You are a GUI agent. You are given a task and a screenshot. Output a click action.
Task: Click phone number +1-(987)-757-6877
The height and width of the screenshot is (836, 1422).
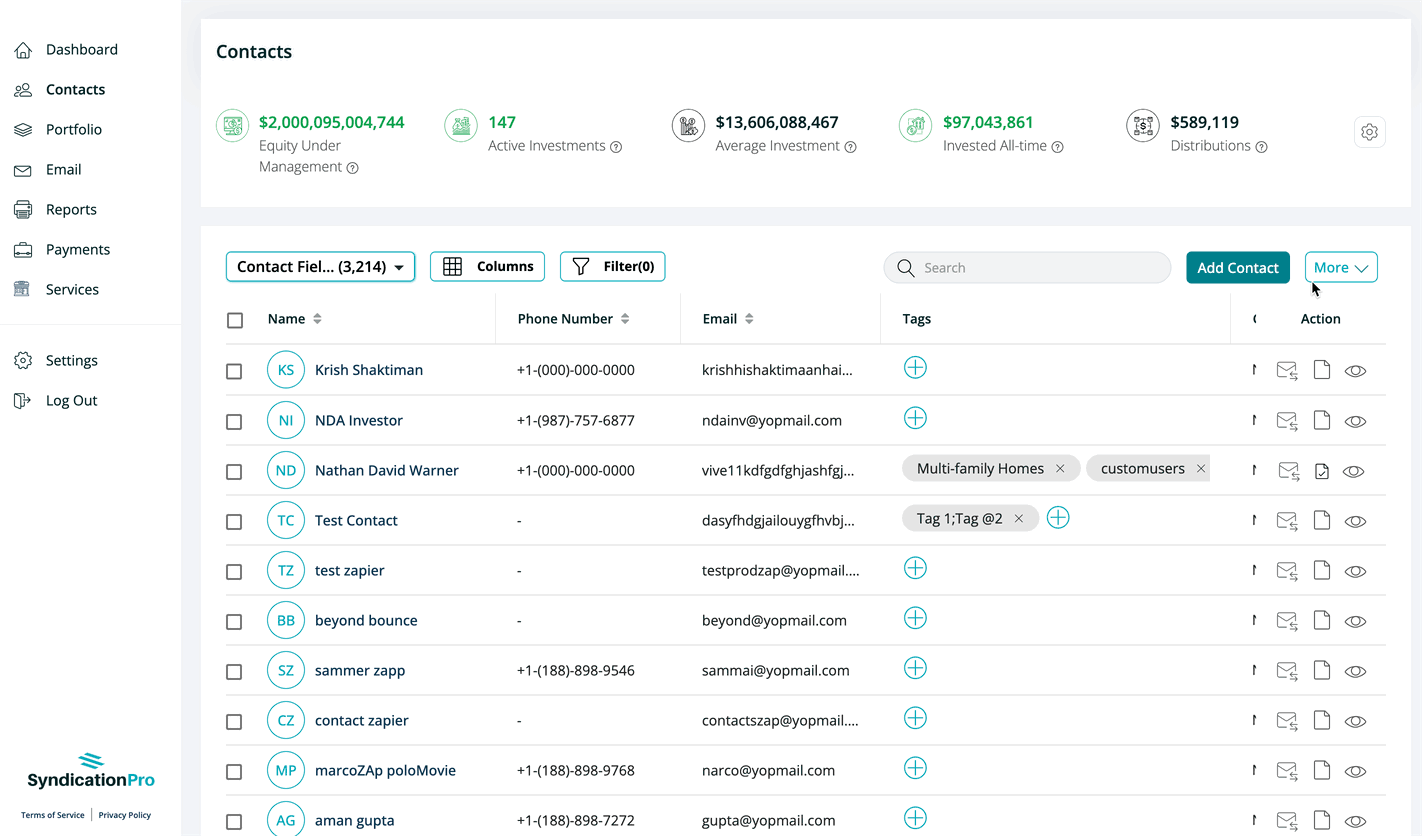coord(576,420)
